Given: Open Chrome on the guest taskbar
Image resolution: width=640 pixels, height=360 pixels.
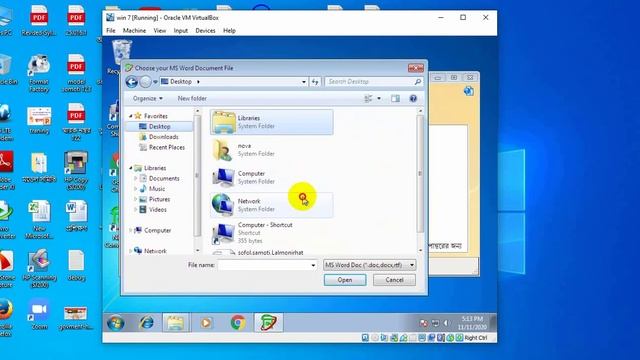Looking at the screenshot, I should (x=238, y=323).
